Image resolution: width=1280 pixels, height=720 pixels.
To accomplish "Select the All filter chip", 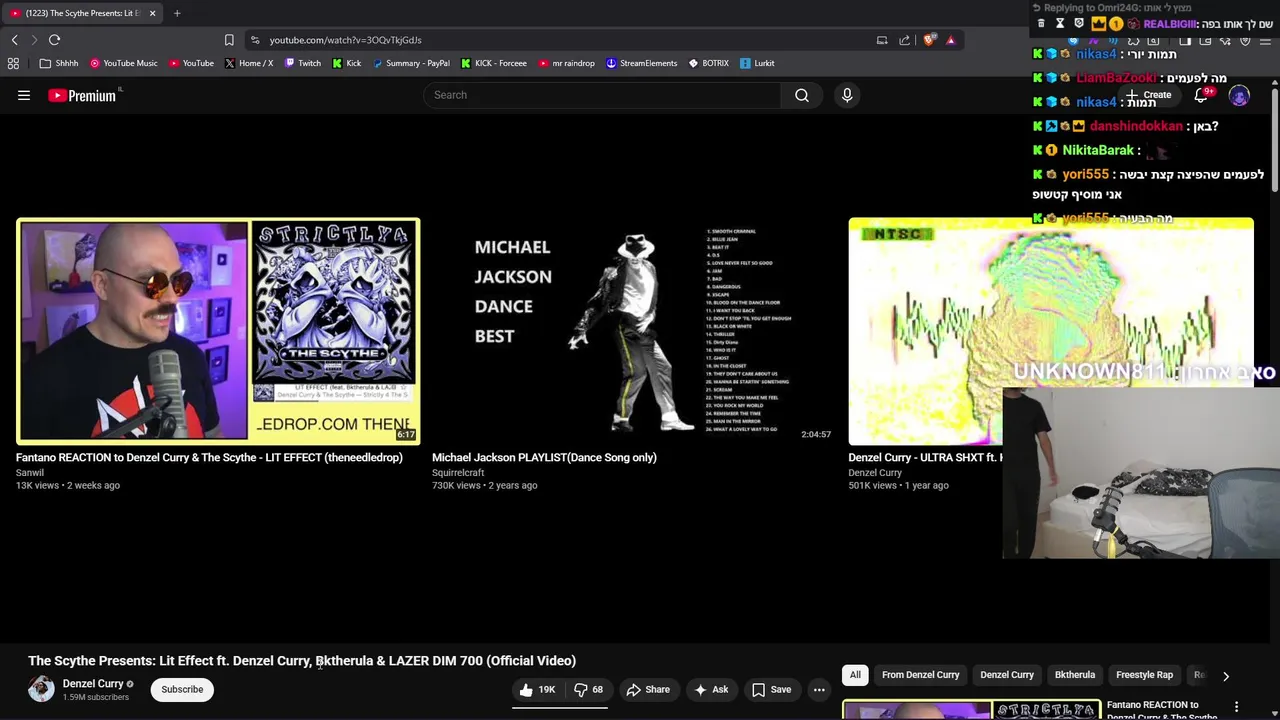I will pyautogui.click(x=855, y=675).
